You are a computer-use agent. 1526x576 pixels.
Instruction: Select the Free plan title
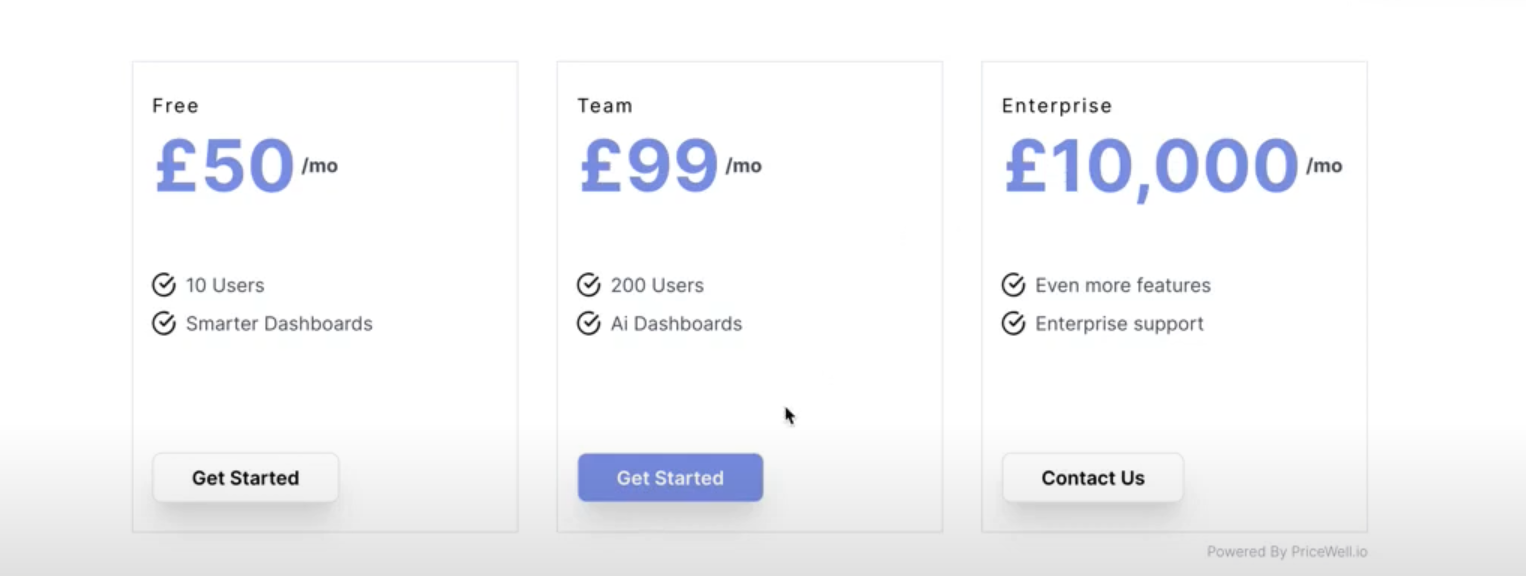(176, 105)
